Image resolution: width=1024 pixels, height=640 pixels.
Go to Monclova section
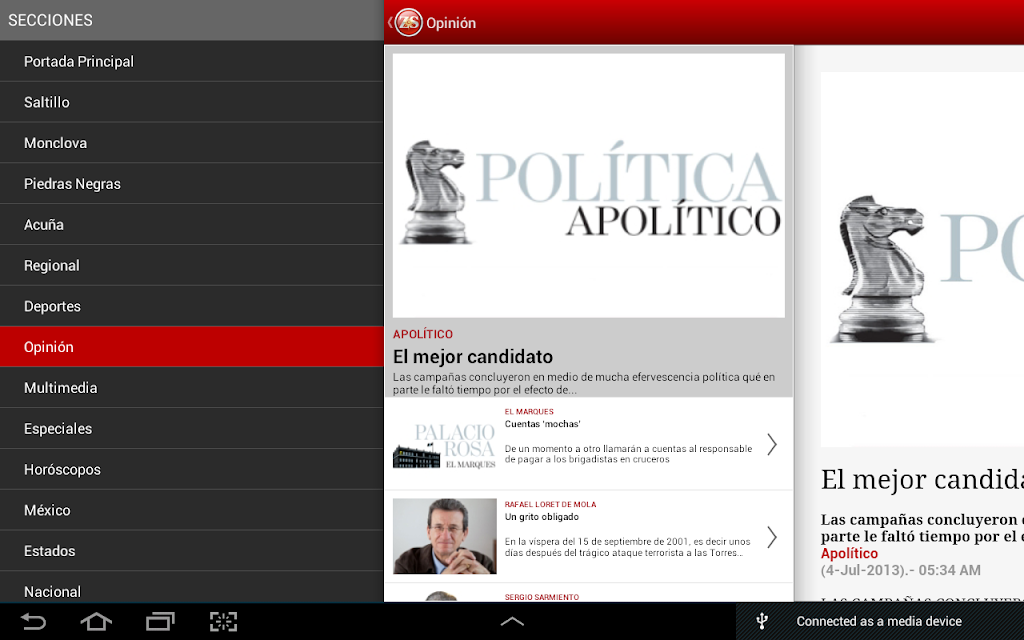tap(191, 143)
